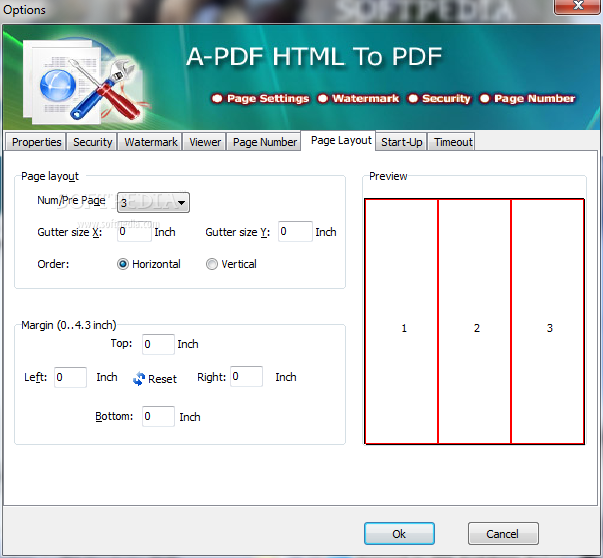Open the Watermark tab
603x558 pixels.
pos(150,142)
